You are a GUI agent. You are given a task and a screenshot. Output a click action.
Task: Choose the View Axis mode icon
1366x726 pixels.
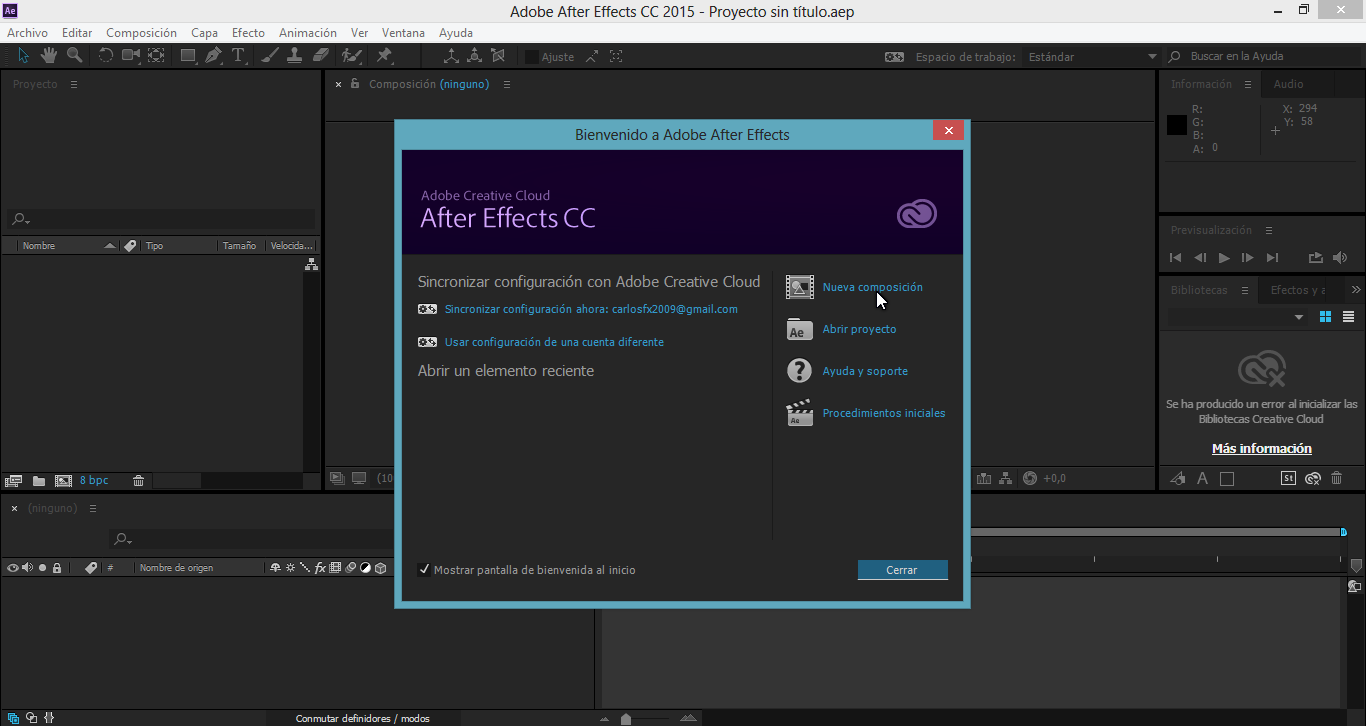point(499,57)
